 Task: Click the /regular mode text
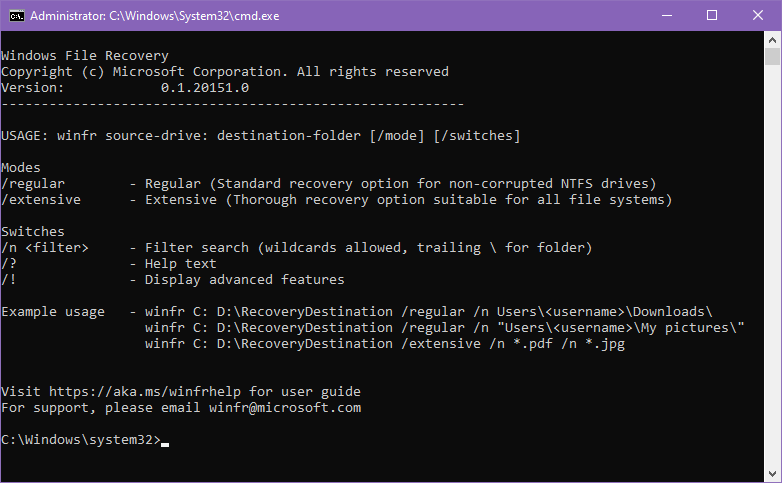33,184
